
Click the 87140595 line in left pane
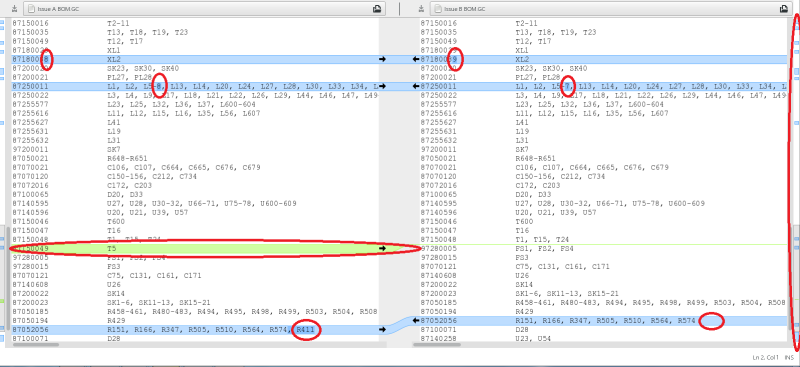(x=194, y=203)
